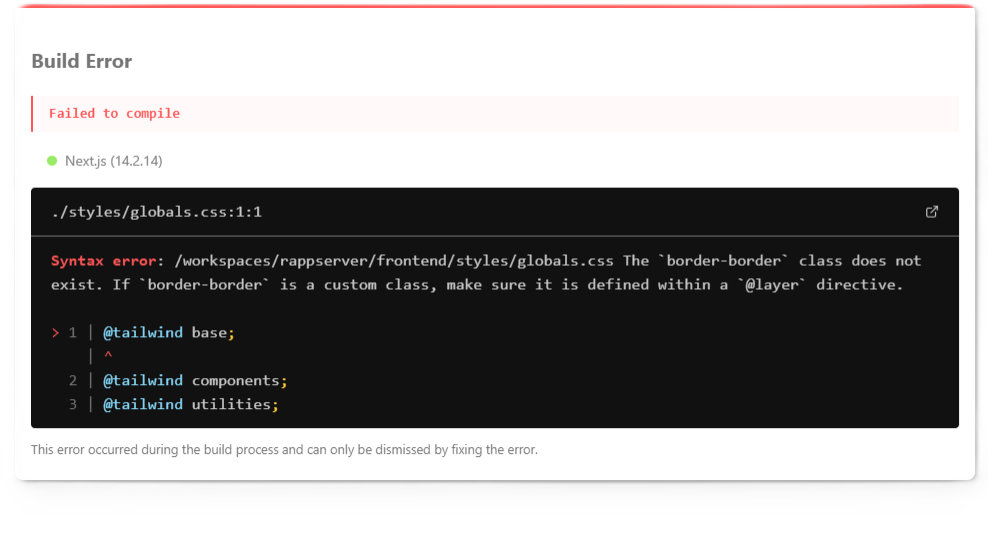Open globals.css in editor via external-link icon
The width and height of the screenshot is (988, 535).
click(931, 212)
